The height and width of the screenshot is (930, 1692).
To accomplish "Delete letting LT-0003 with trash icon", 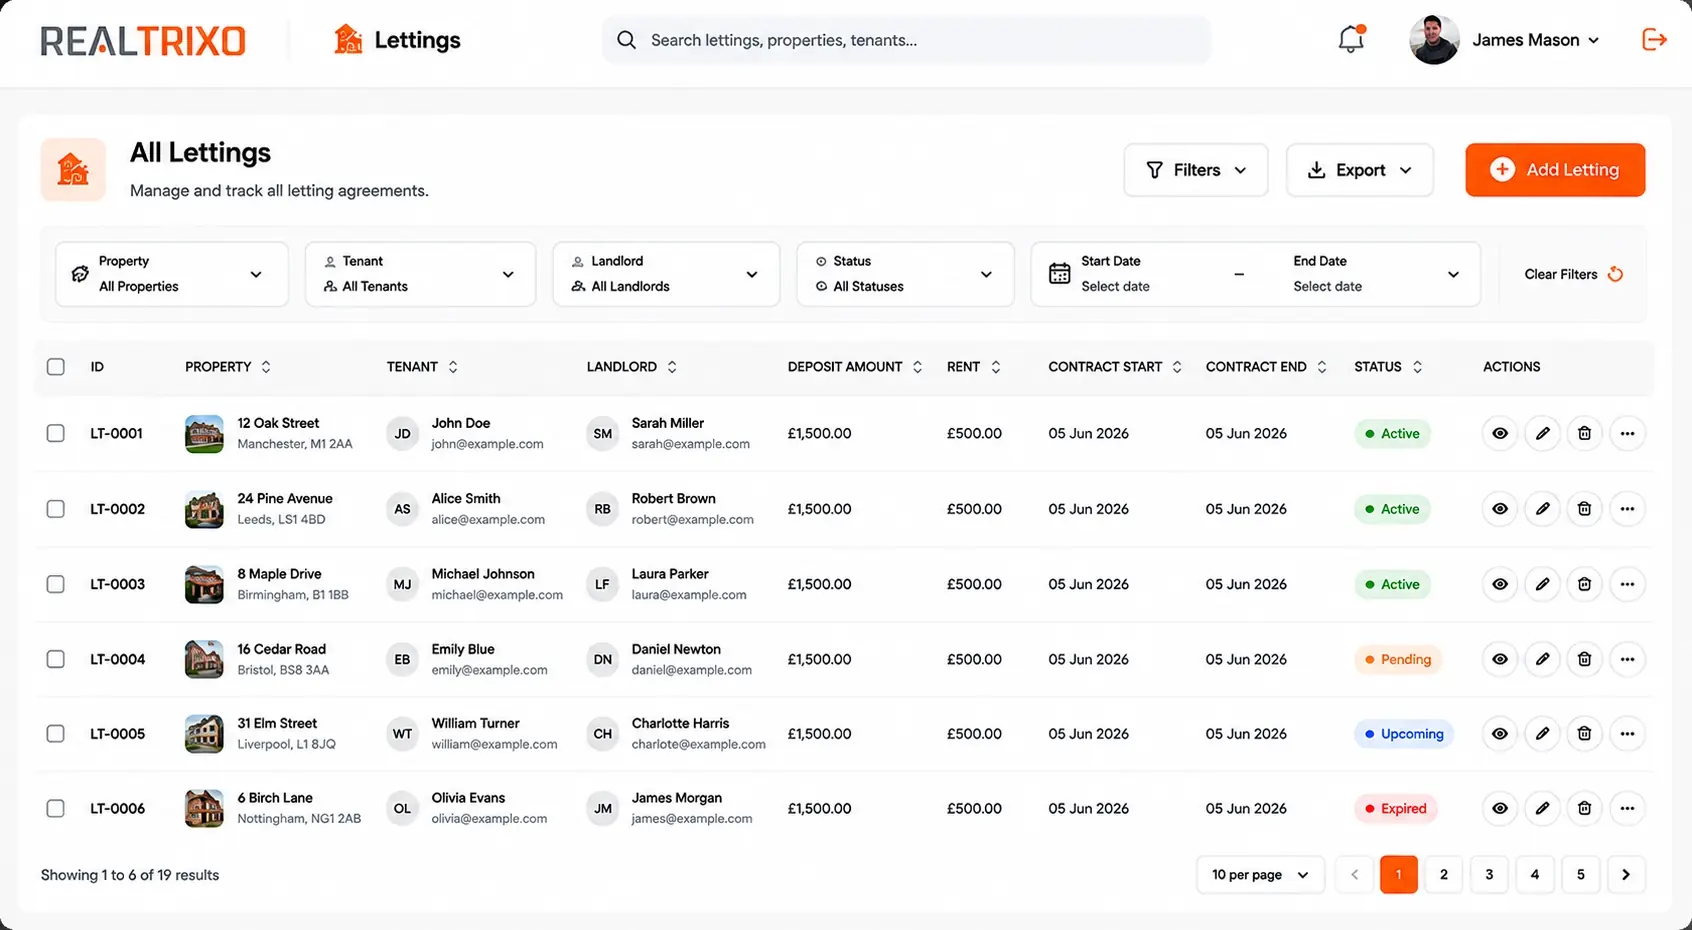I will coord(1585,584).
